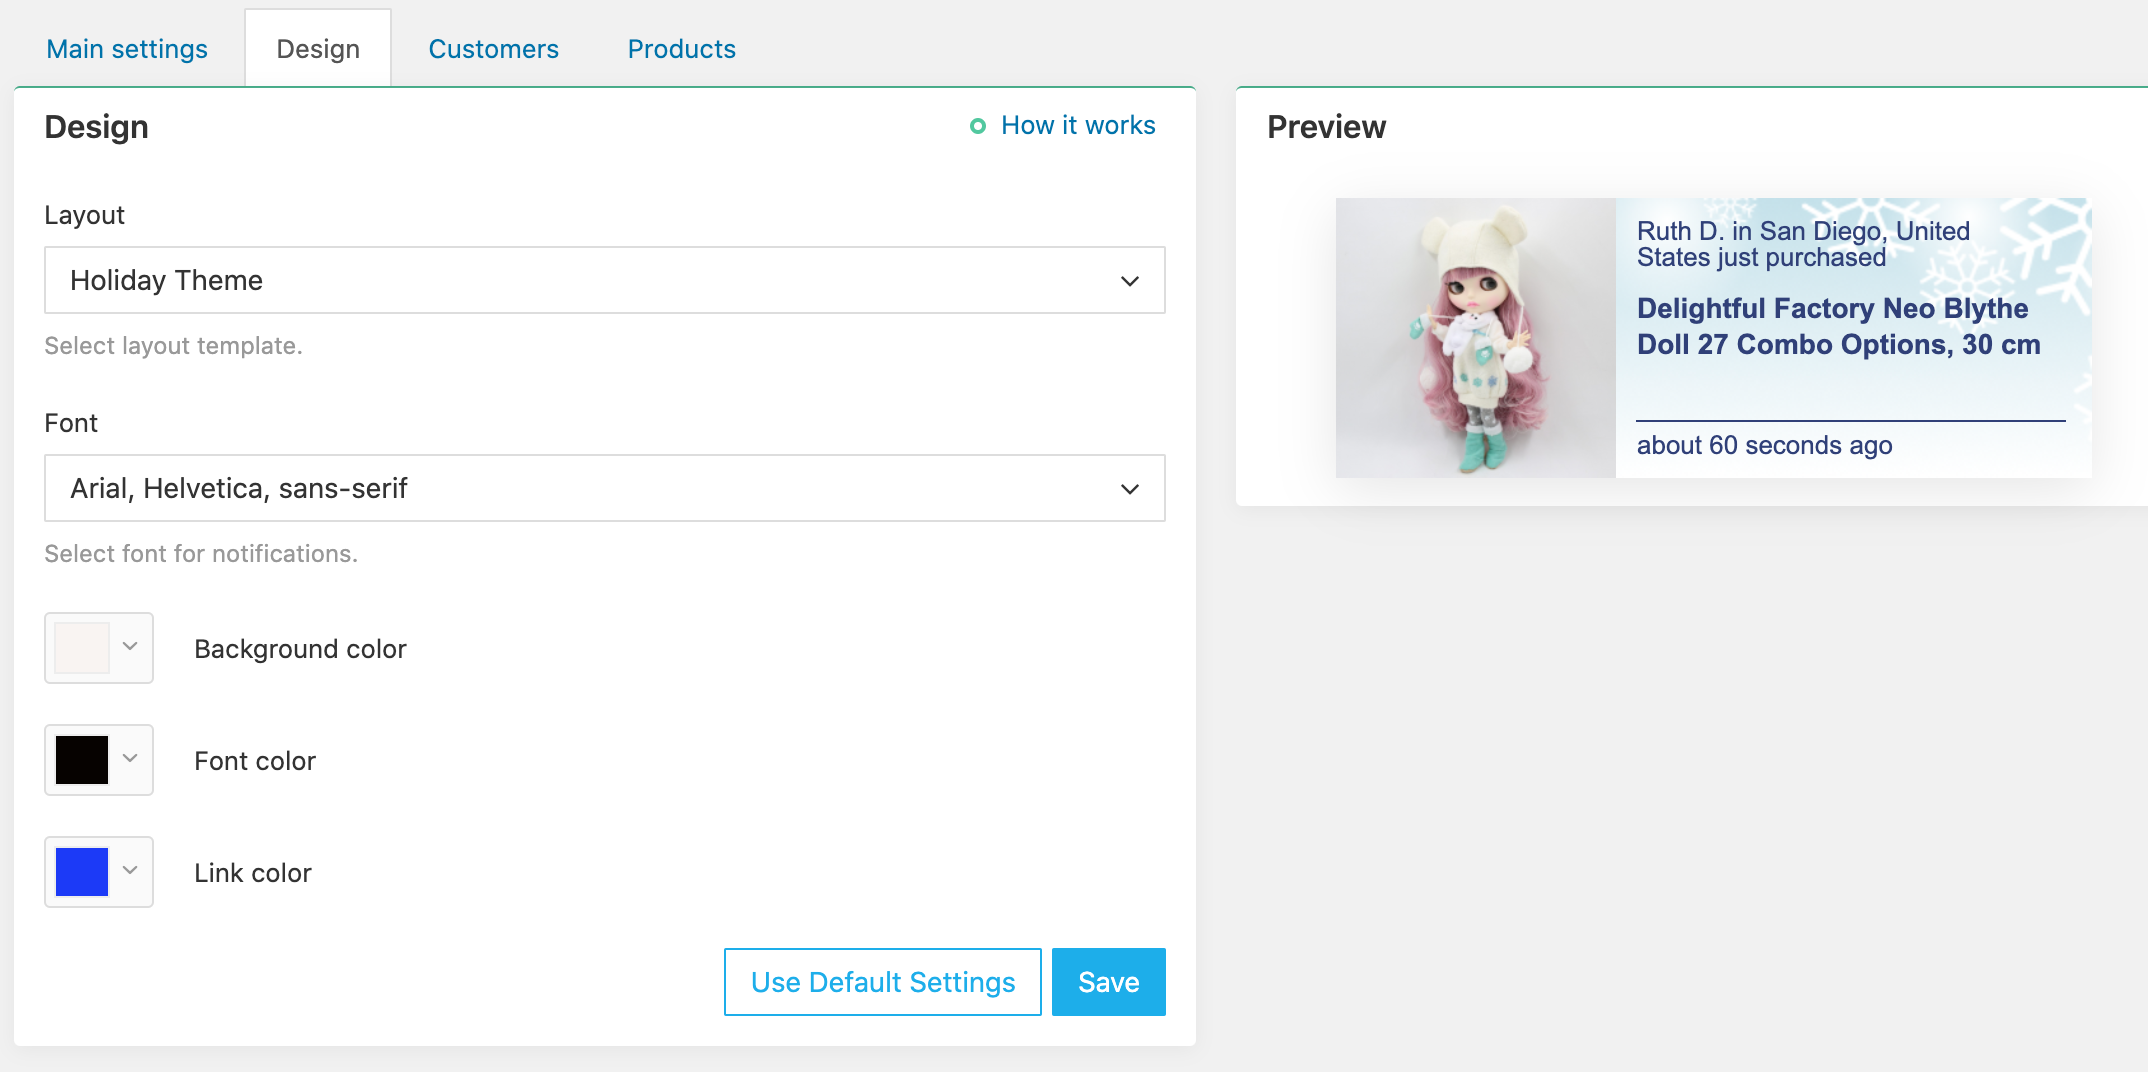Pick the light Background color swatch

(x=82, y=648)
